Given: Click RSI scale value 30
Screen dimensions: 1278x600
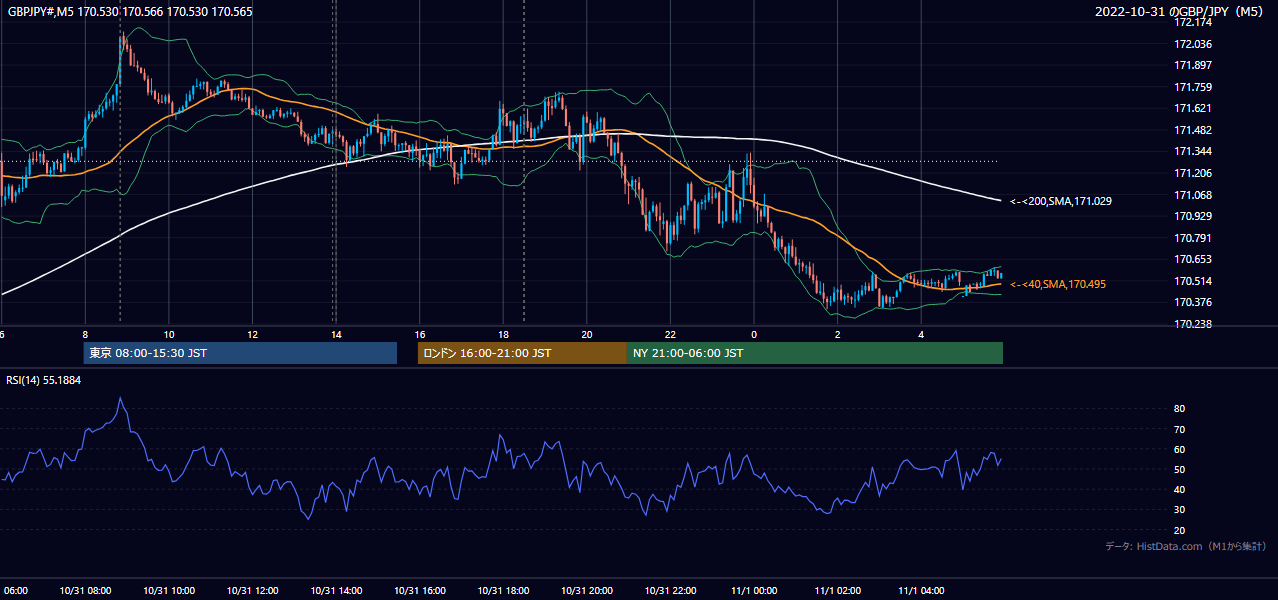Looking at the screenshot, I should [x=1180, y=510].
